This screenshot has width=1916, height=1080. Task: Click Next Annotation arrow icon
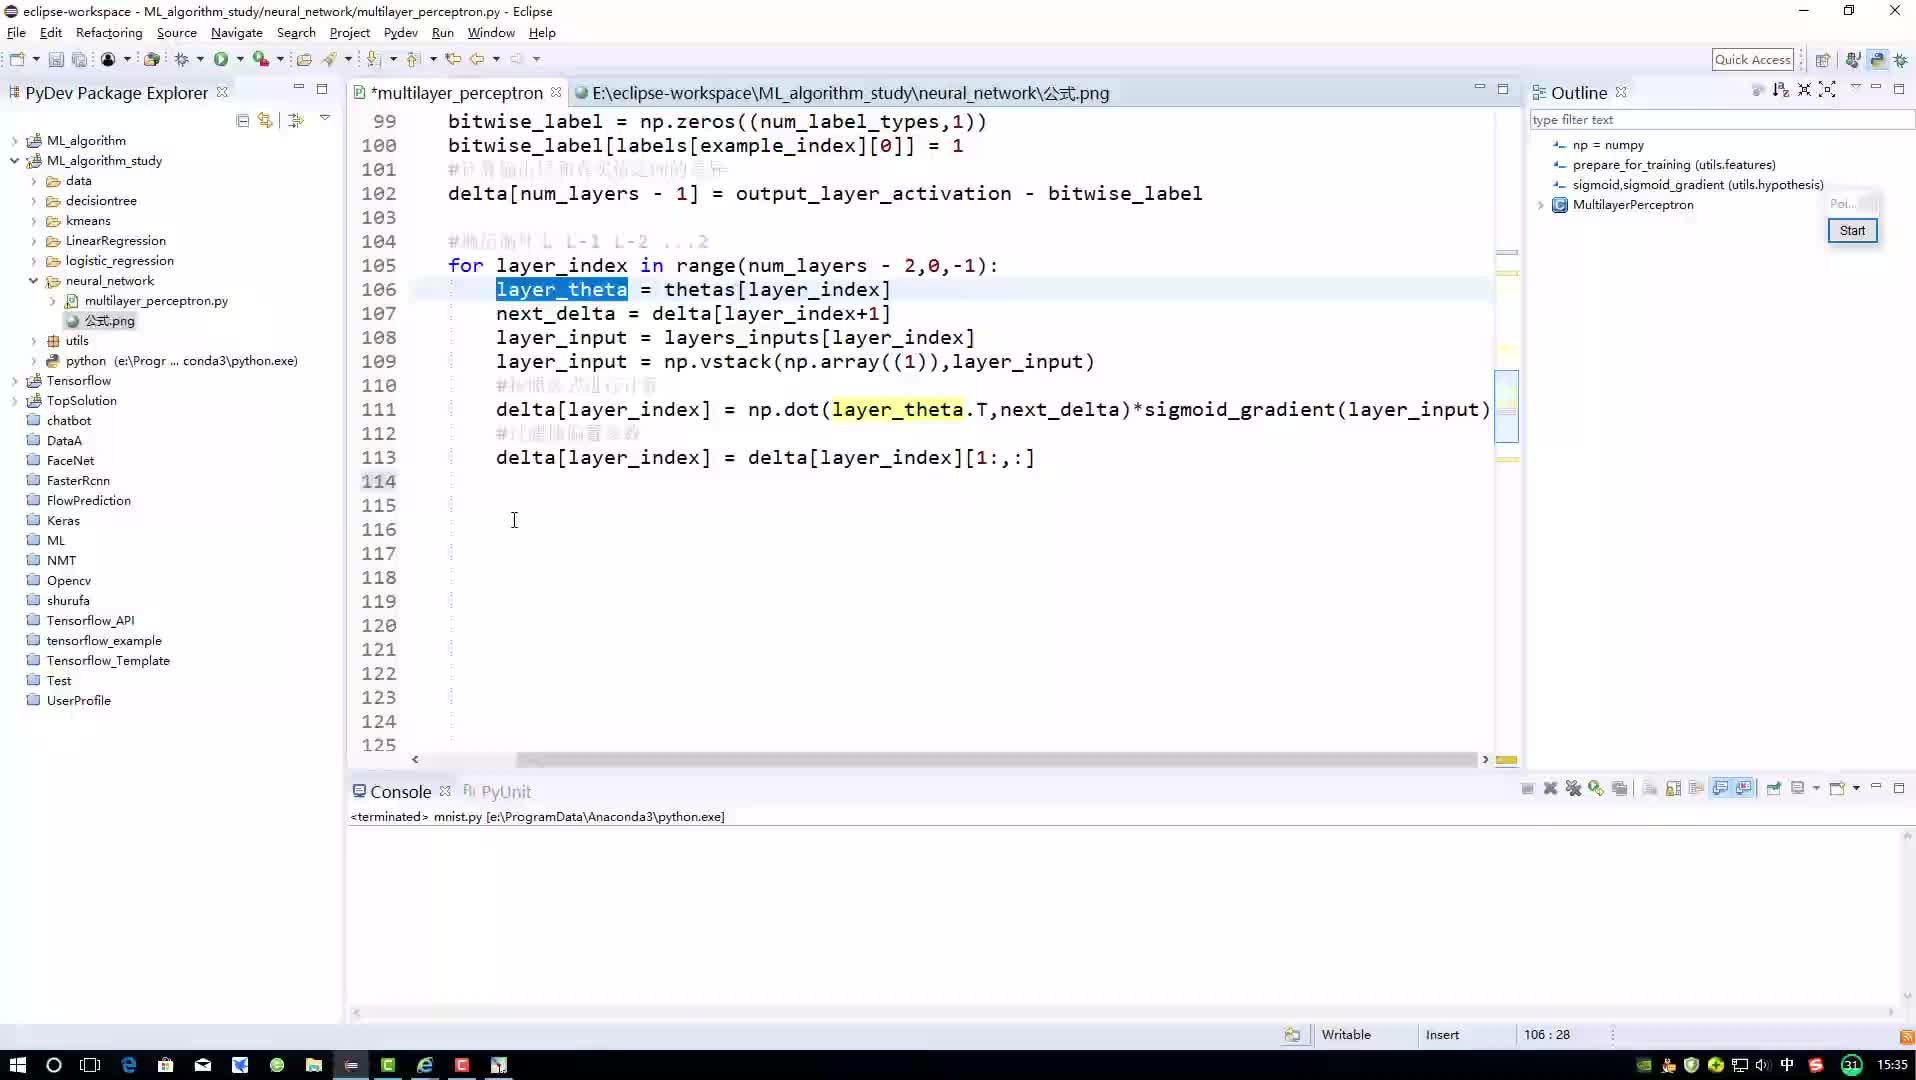pyautogui.click(x=374, y=60)
